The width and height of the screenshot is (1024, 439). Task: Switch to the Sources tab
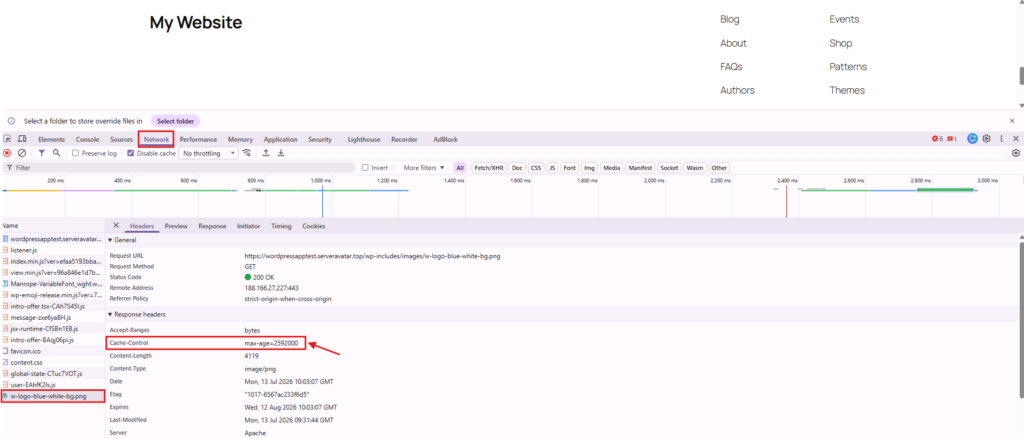pos(121,139)
